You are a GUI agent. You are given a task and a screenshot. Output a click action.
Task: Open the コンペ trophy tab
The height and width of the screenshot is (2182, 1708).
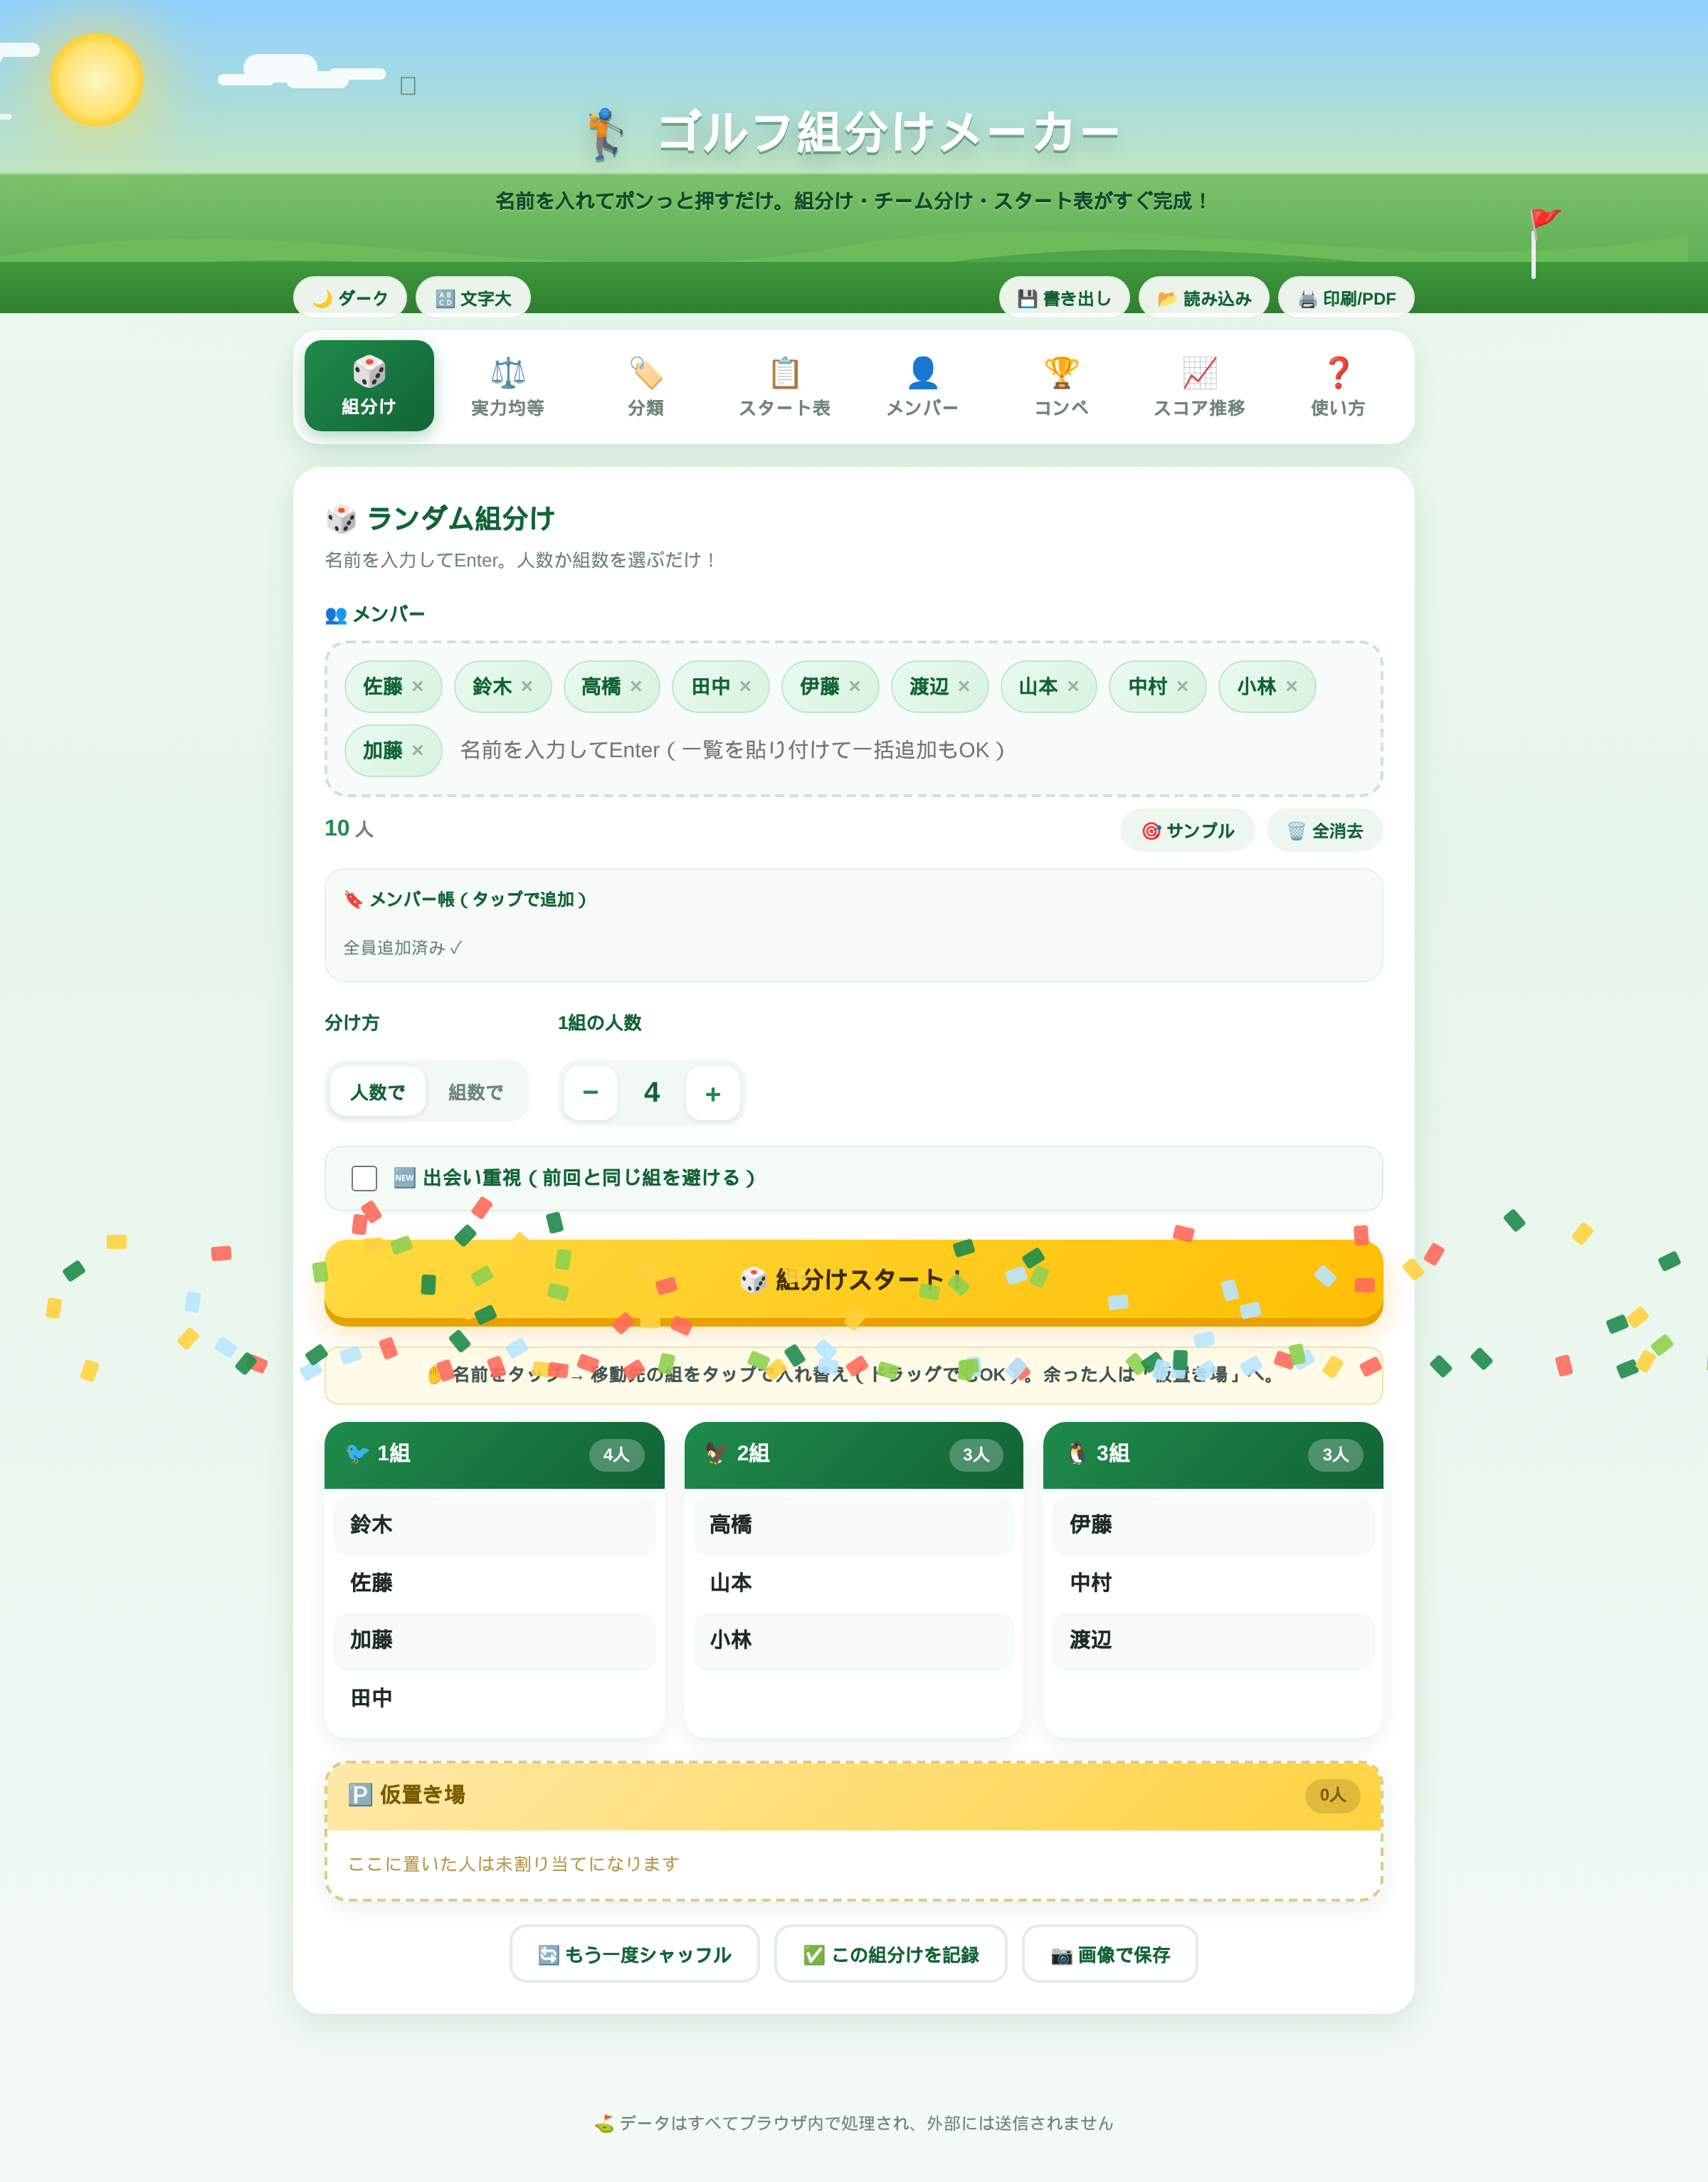(x=1061, y=386)
